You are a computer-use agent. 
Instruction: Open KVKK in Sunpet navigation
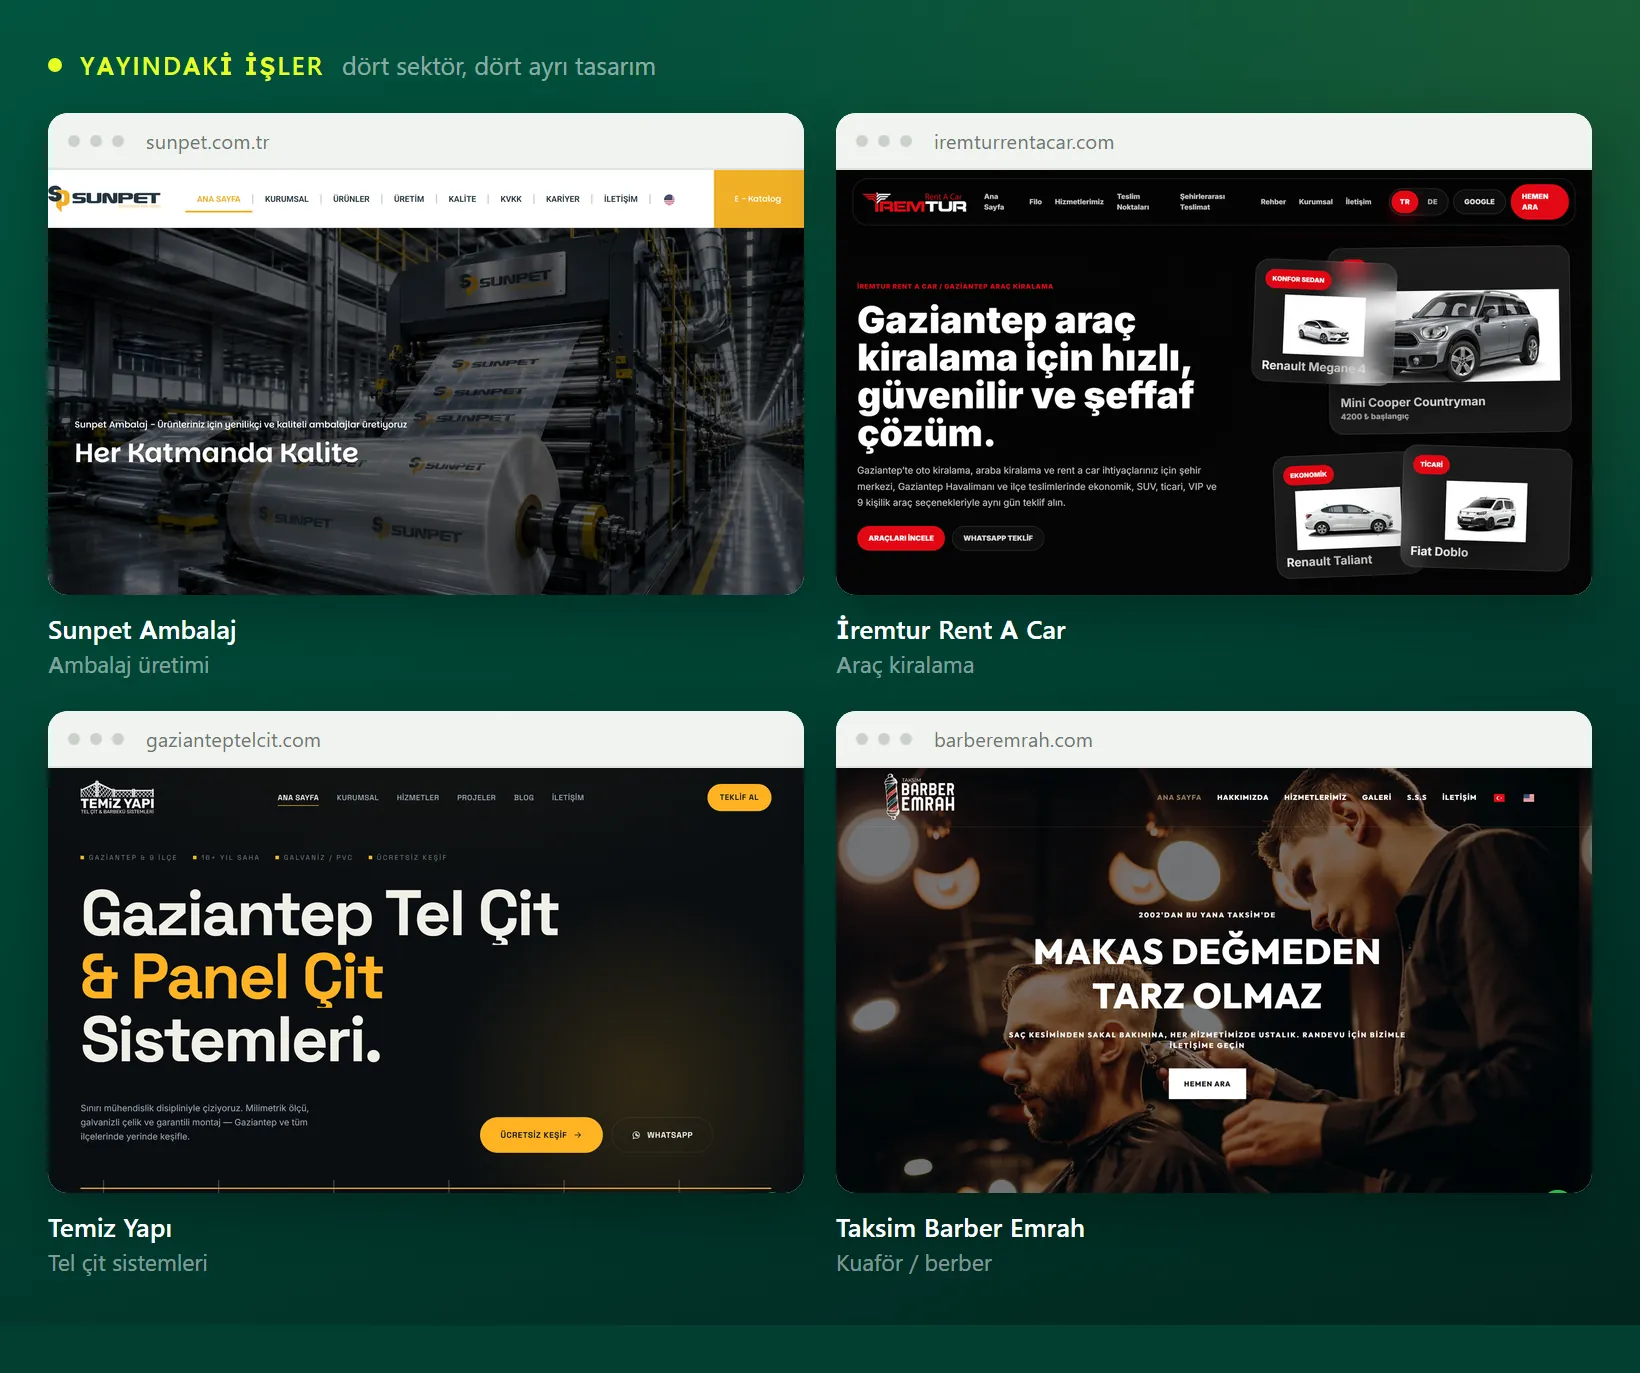tap(511, 199)
